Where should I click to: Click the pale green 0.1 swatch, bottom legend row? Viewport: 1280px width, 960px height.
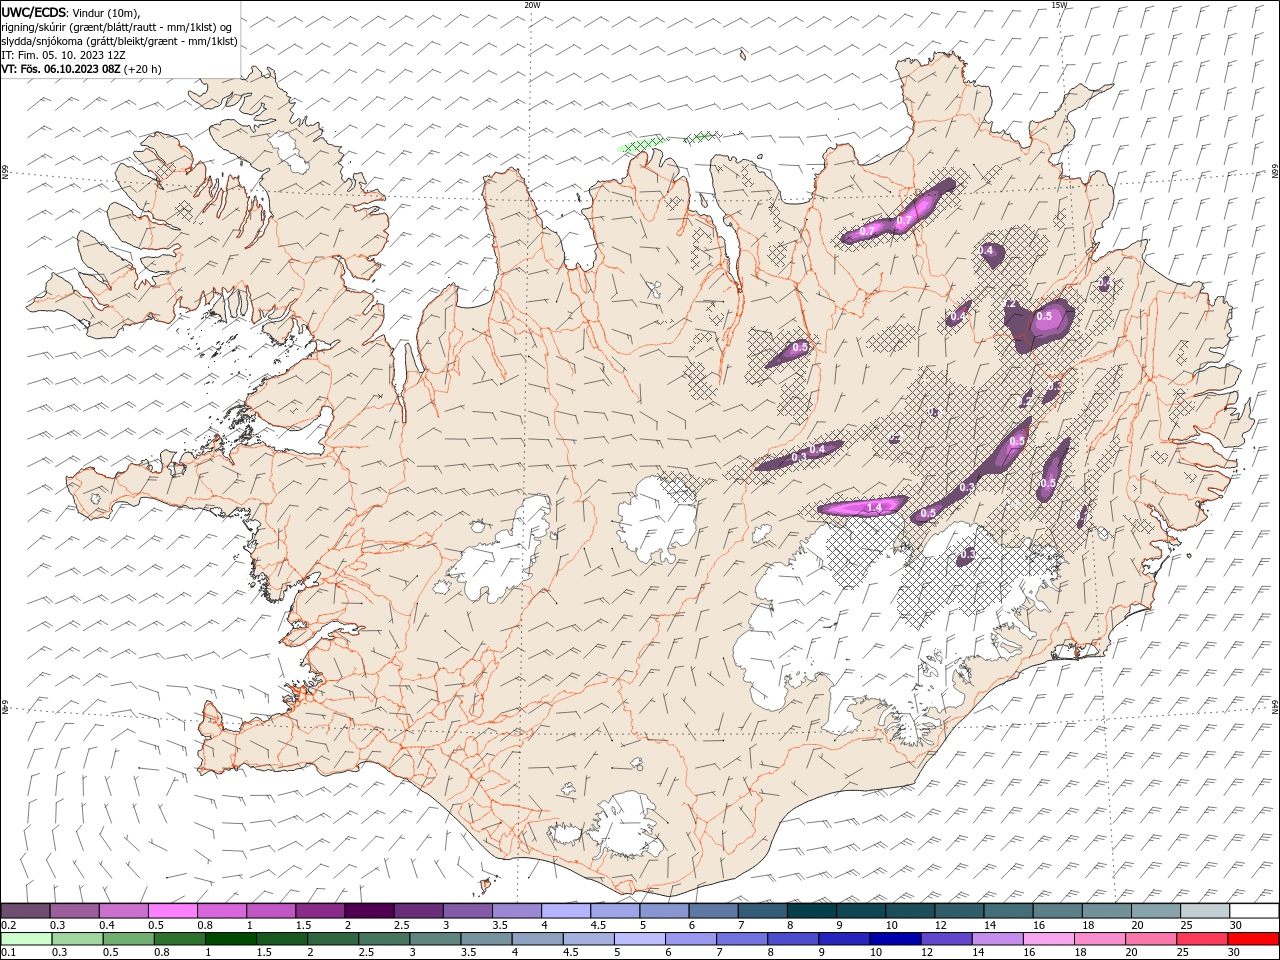[26, 939]
